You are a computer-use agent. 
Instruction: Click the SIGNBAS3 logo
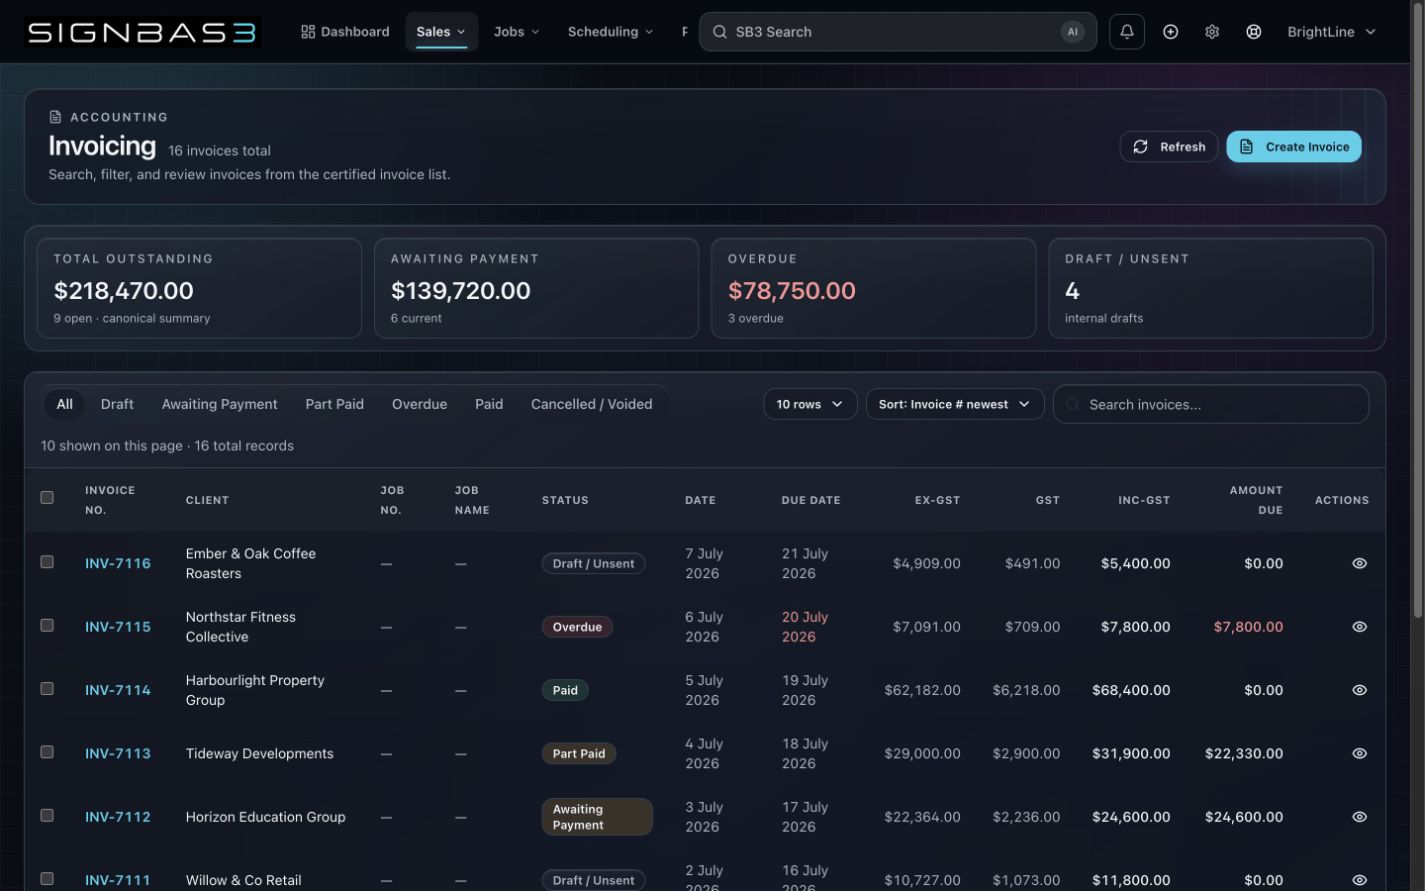click(142, 32)
